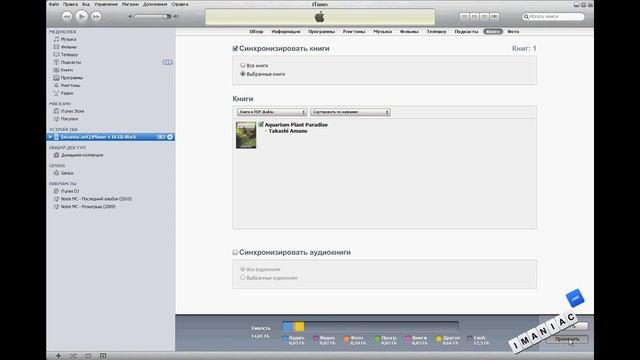Open the Фильмы library in the sidebar
Screen dimensions: 640x360
[x=69, y=47]
